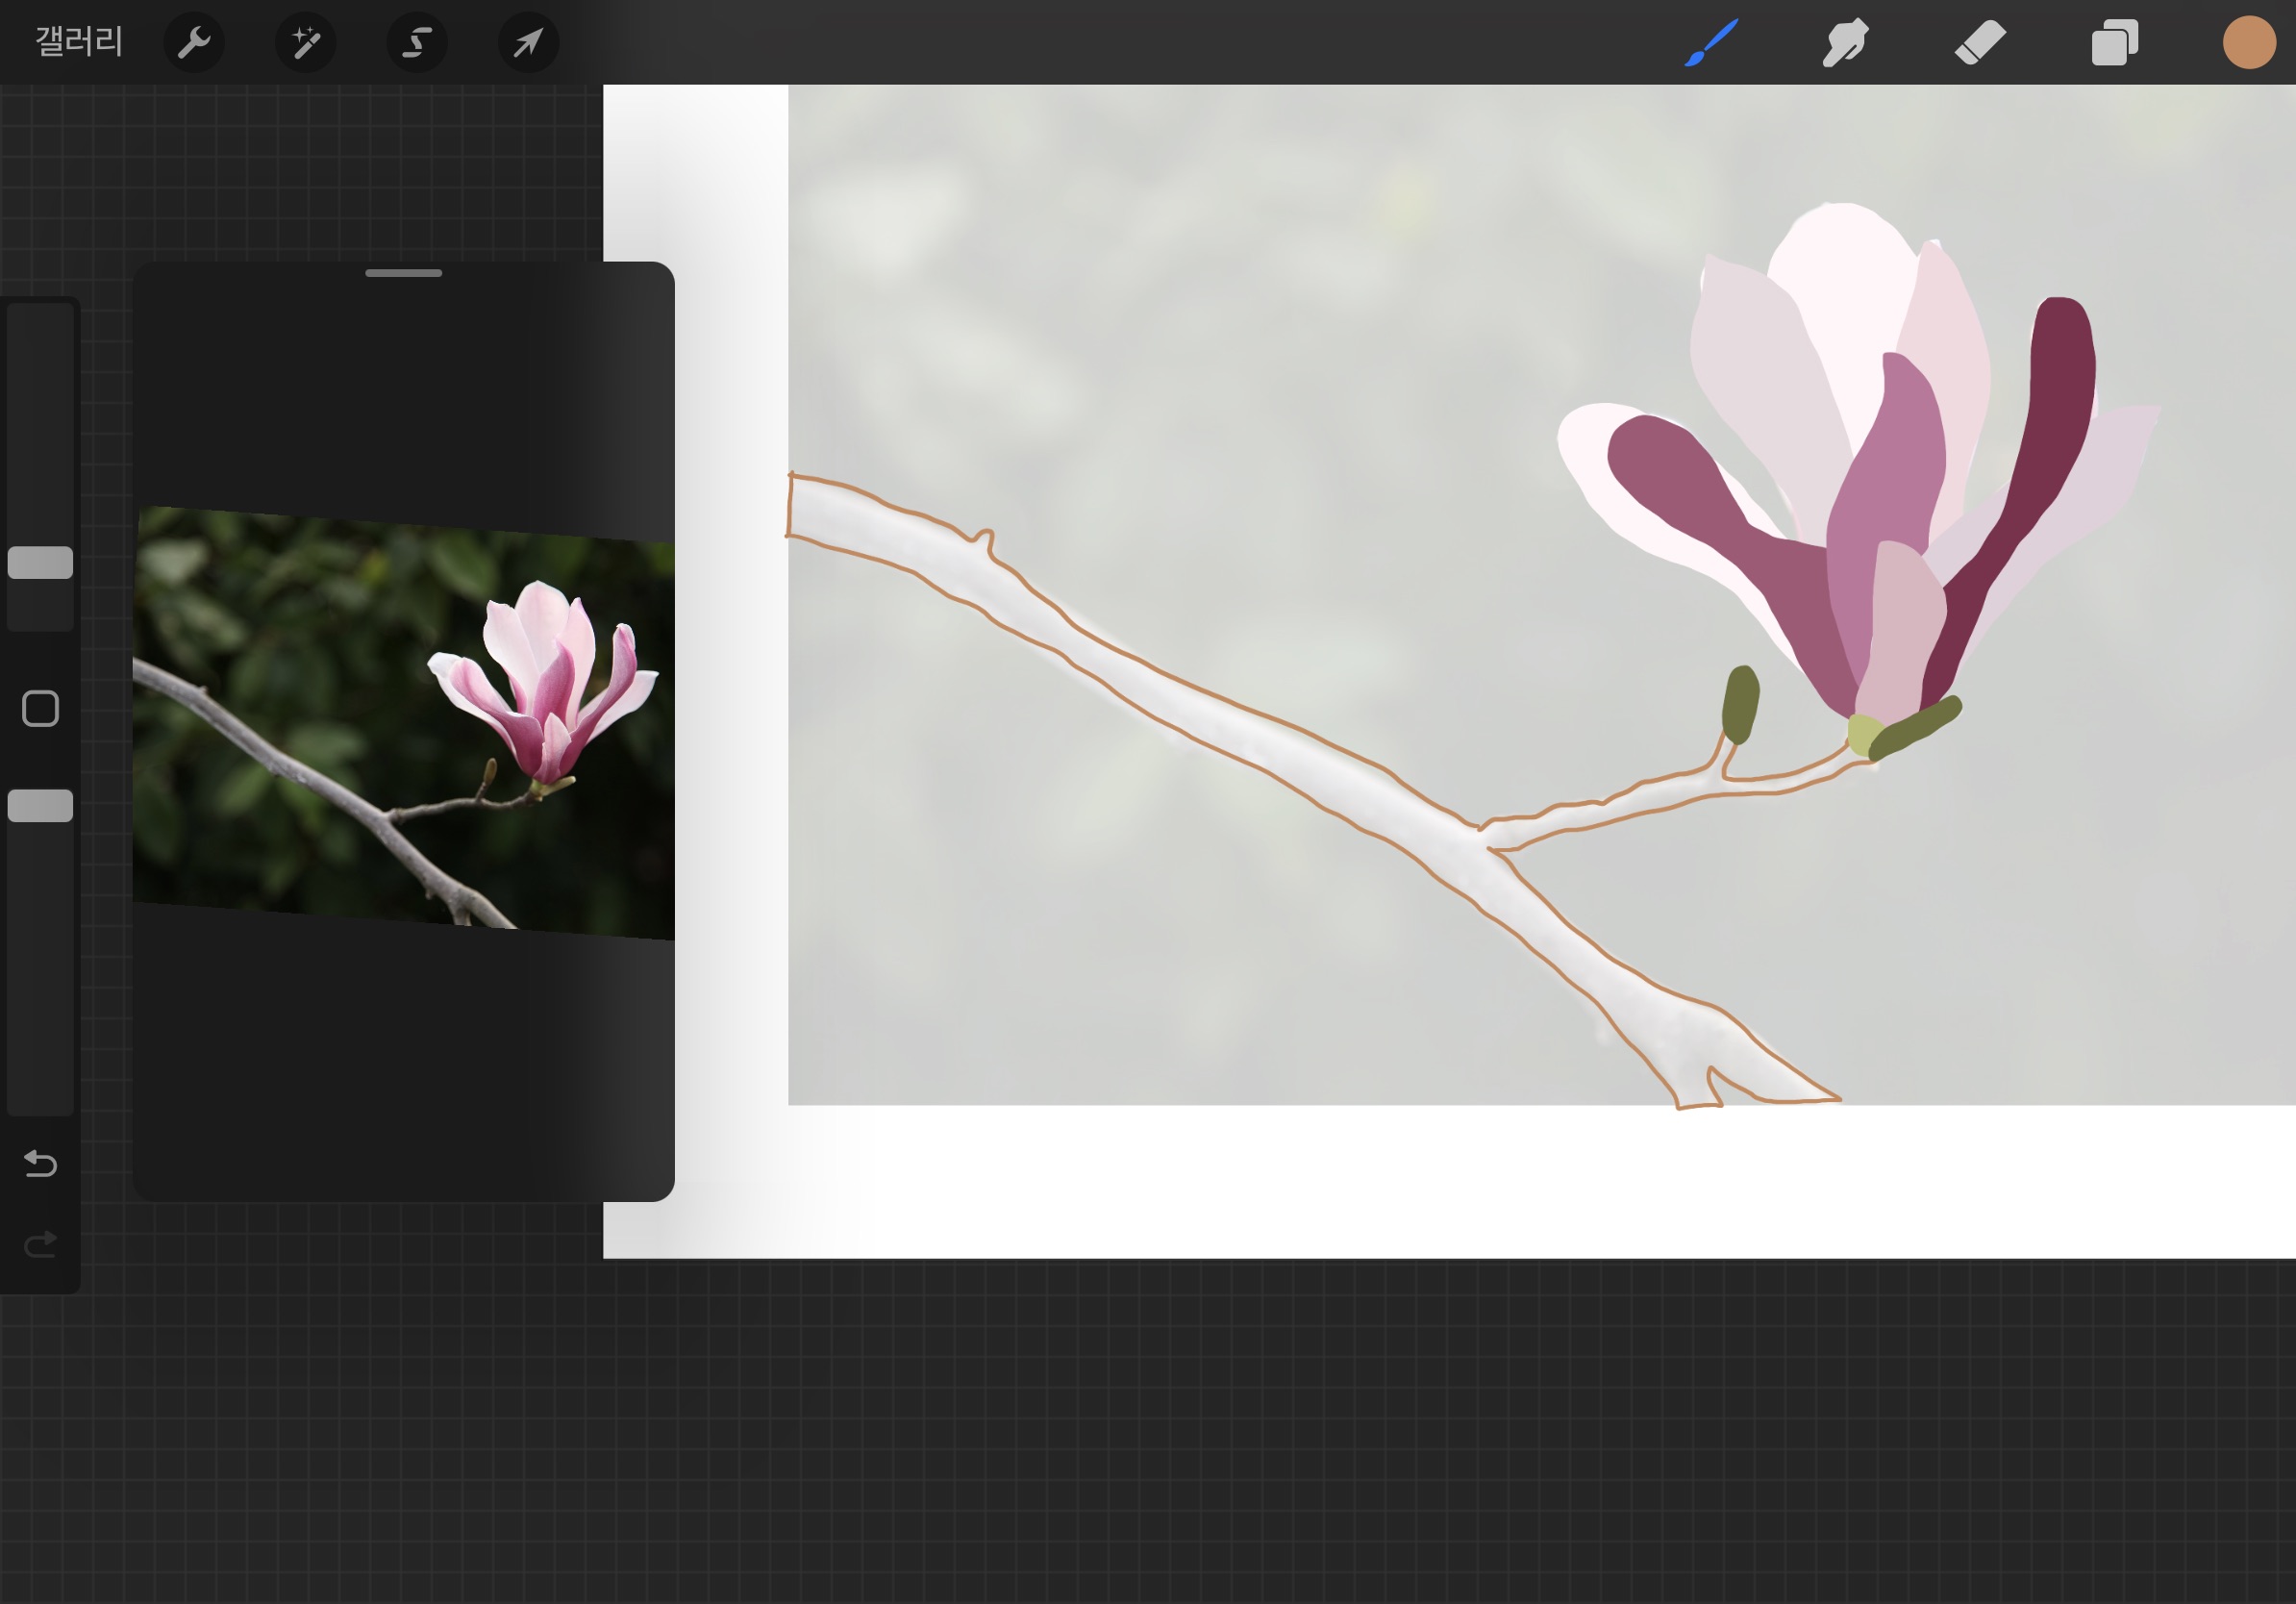The image size is (2296, 1604).
Task: Select the Eraser tool
Action: point(1980,43)
